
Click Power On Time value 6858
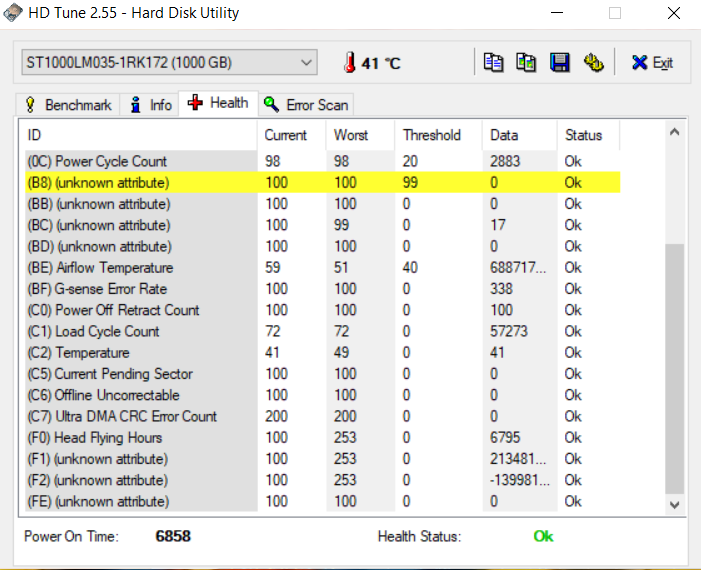pos(173,536)
